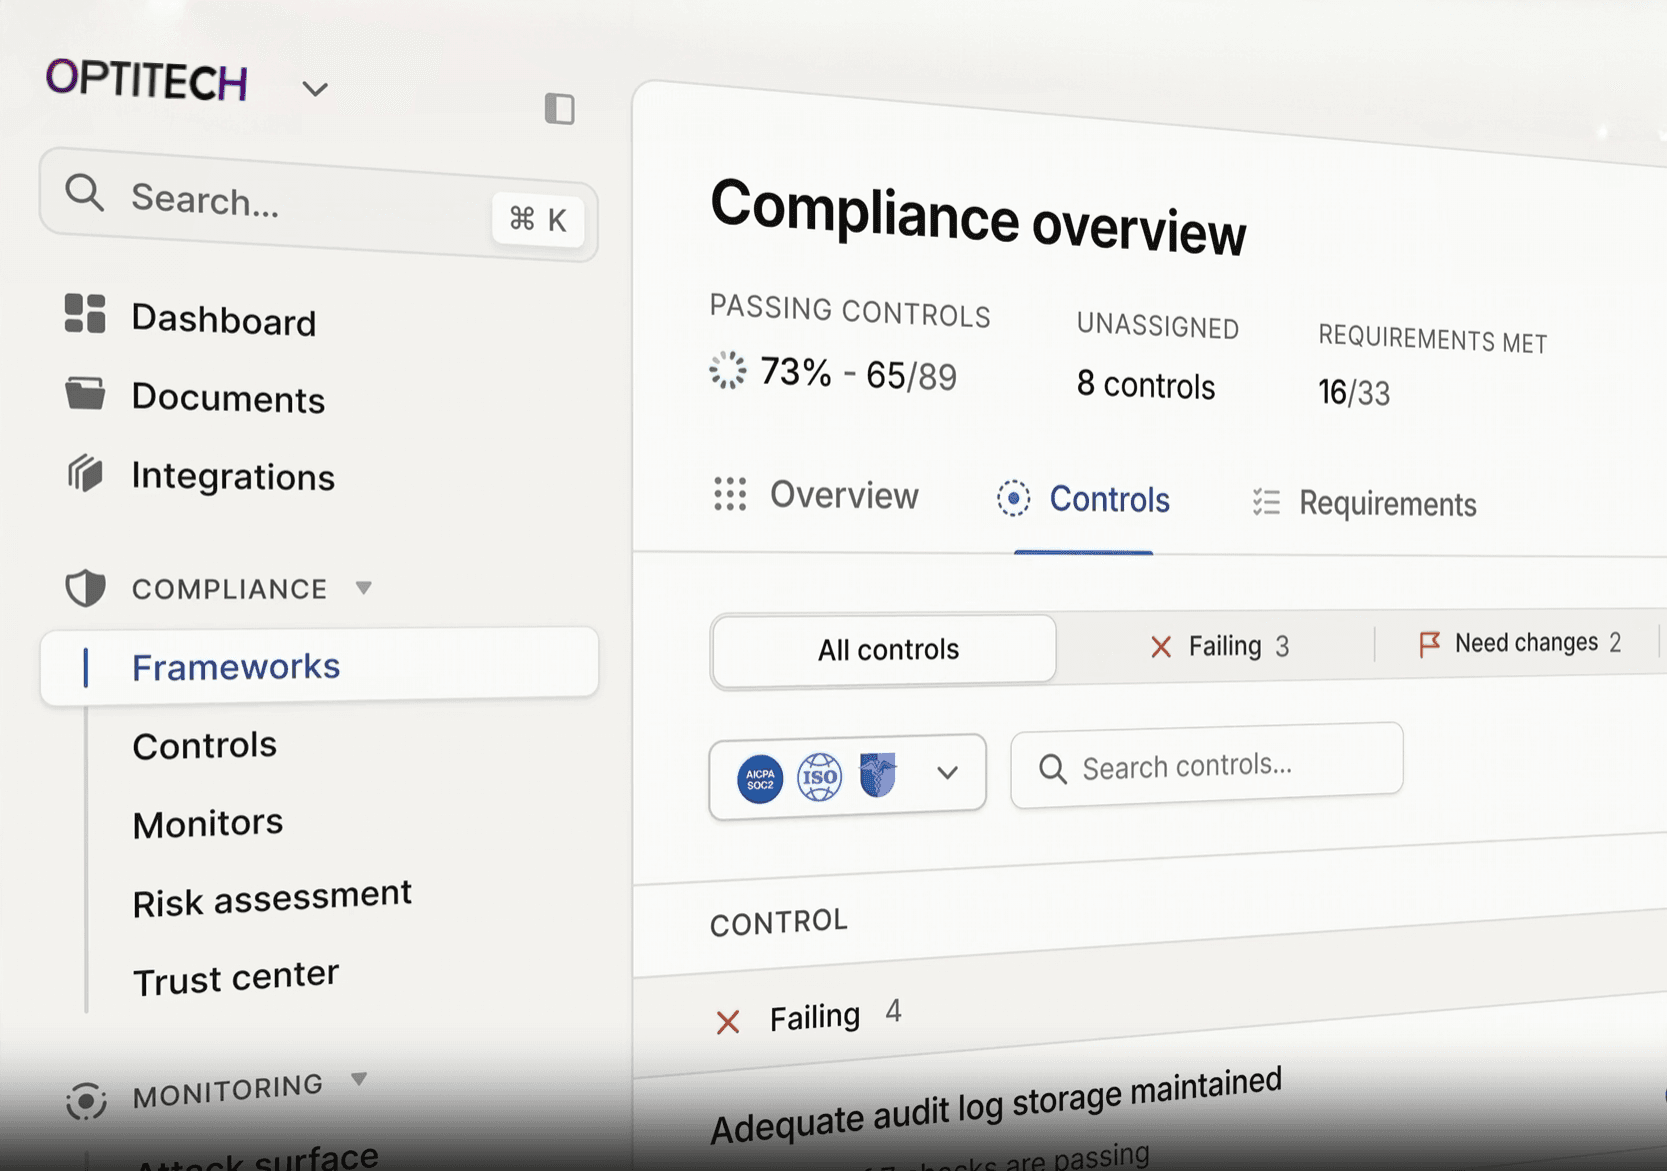Select the All controls filter
The image size is (1667, 1171).
(884, 650)
